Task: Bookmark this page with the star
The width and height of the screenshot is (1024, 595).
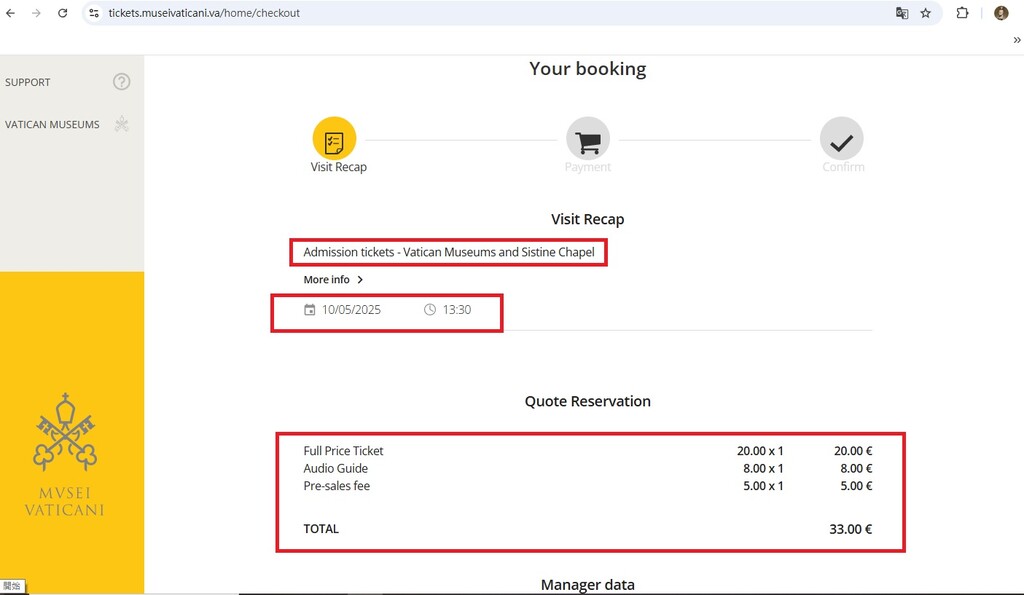Action: pyautogui.click(x=925, y=13)
